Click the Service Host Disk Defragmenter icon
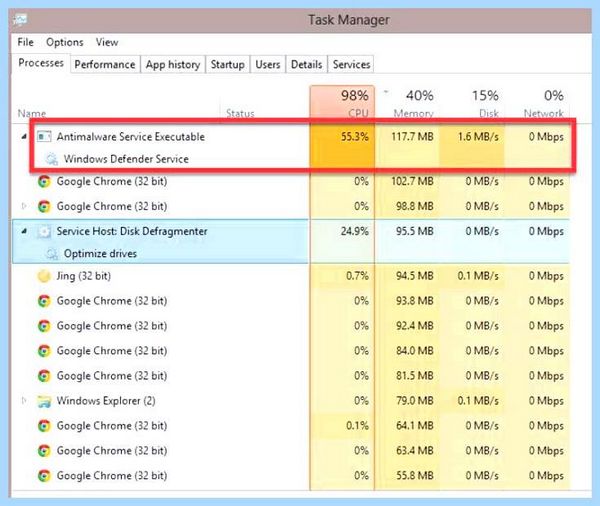The width and height of the screenshot is (600, 506). pos(44,232)
